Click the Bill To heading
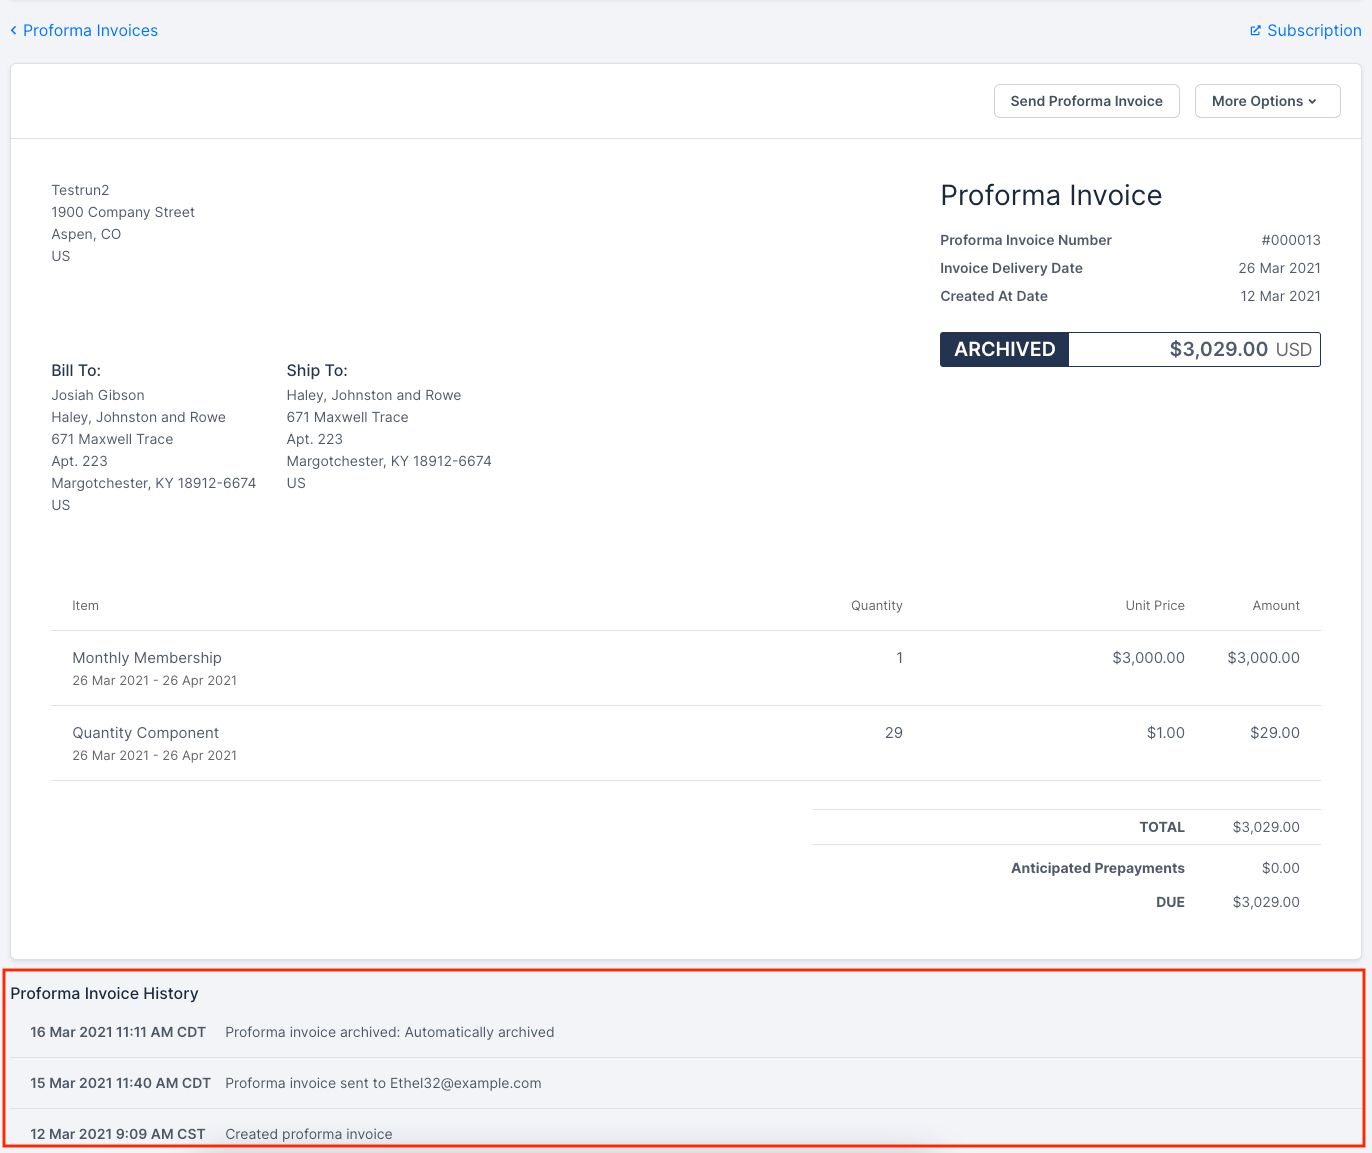1372x1153 pixels. [76, 371]
